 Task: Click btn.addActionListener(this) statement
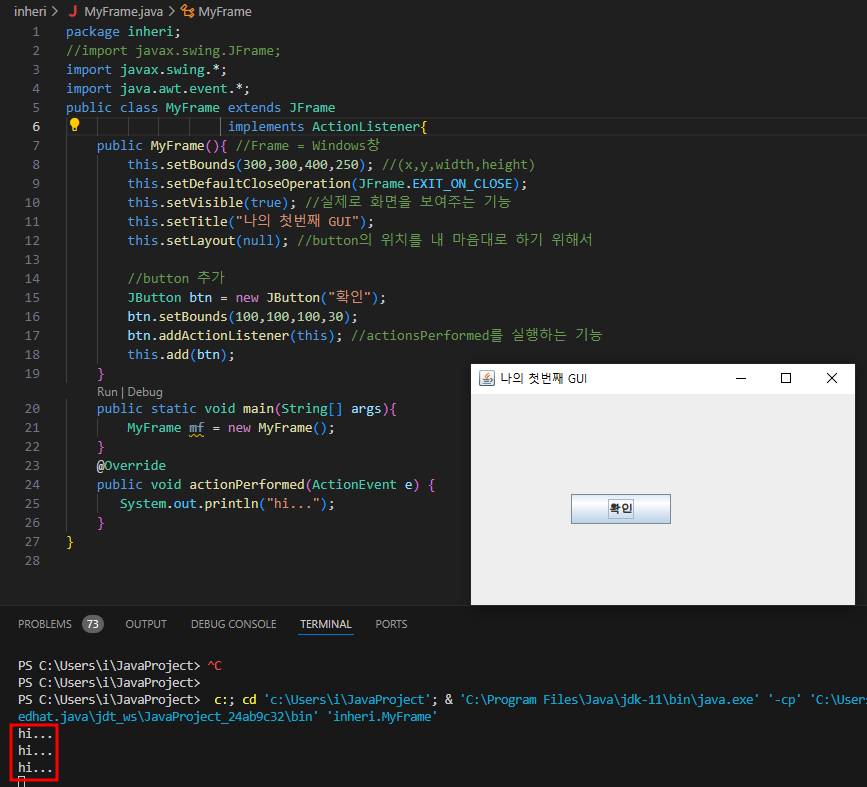235,336
